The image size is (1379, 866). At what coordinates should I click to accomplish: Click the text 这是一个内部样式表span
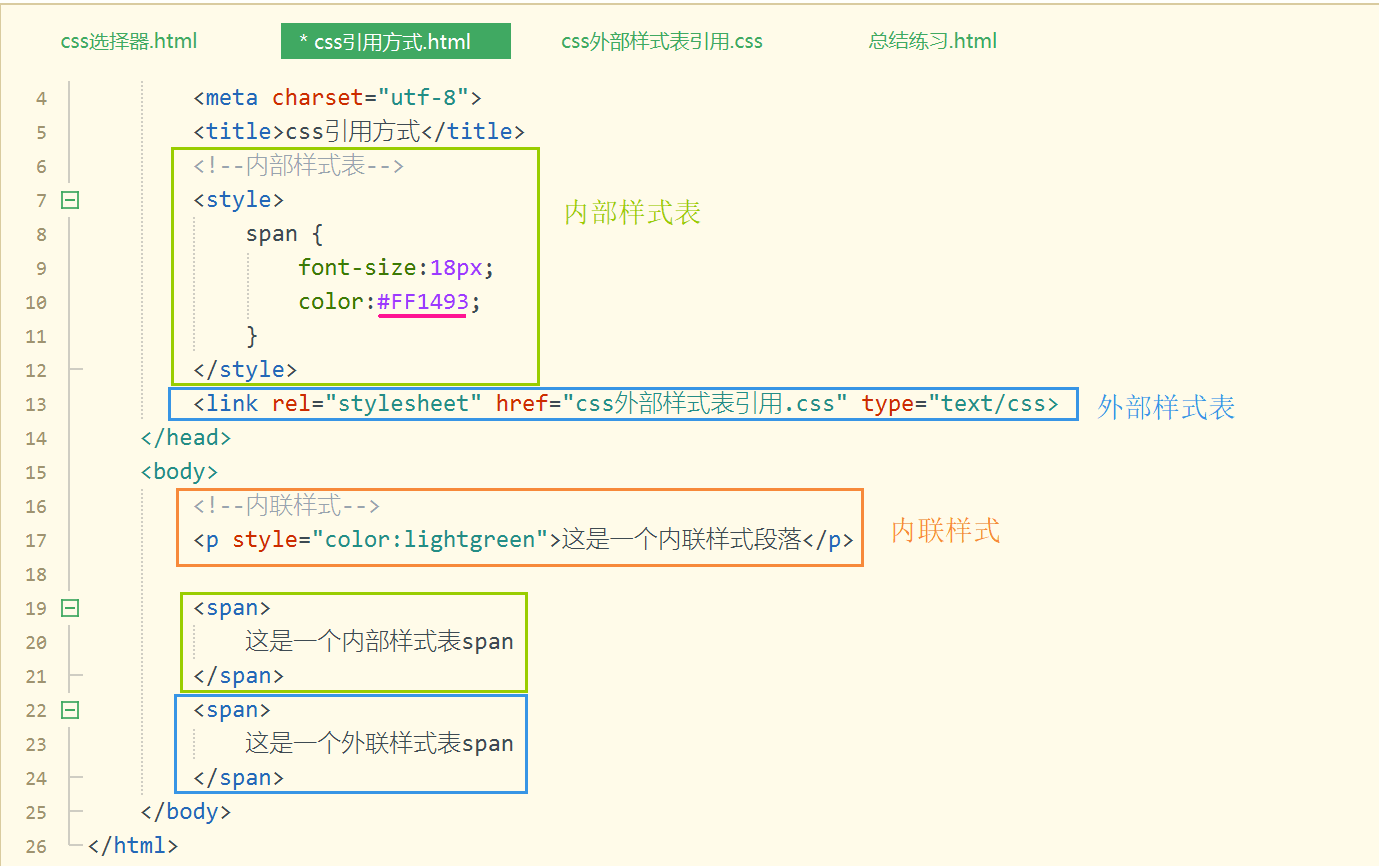coord(380,641)
